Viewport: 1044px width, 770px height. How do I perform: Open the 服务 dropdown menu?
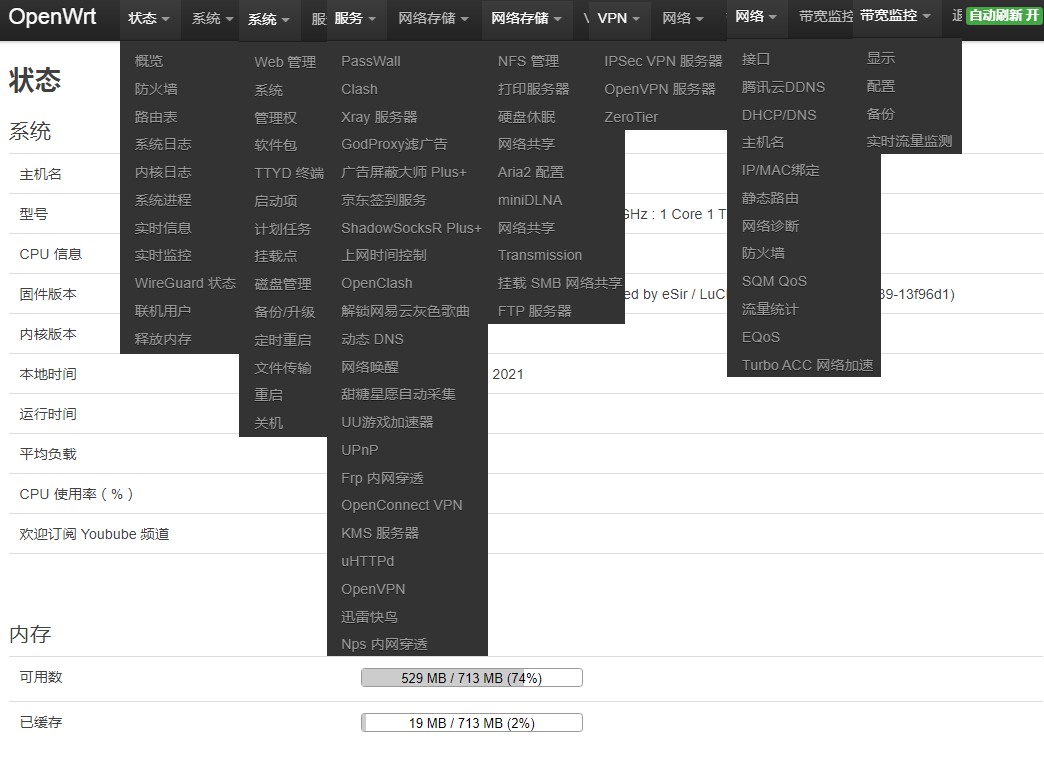355,18
